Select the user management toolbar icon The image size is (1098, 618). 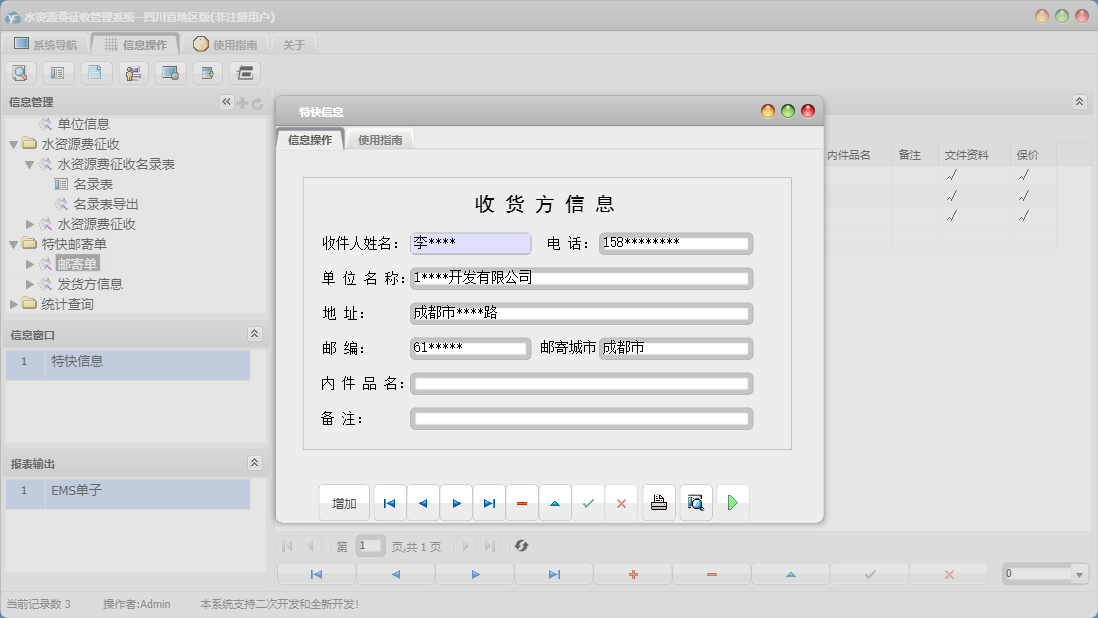click(x=133, y=72)
